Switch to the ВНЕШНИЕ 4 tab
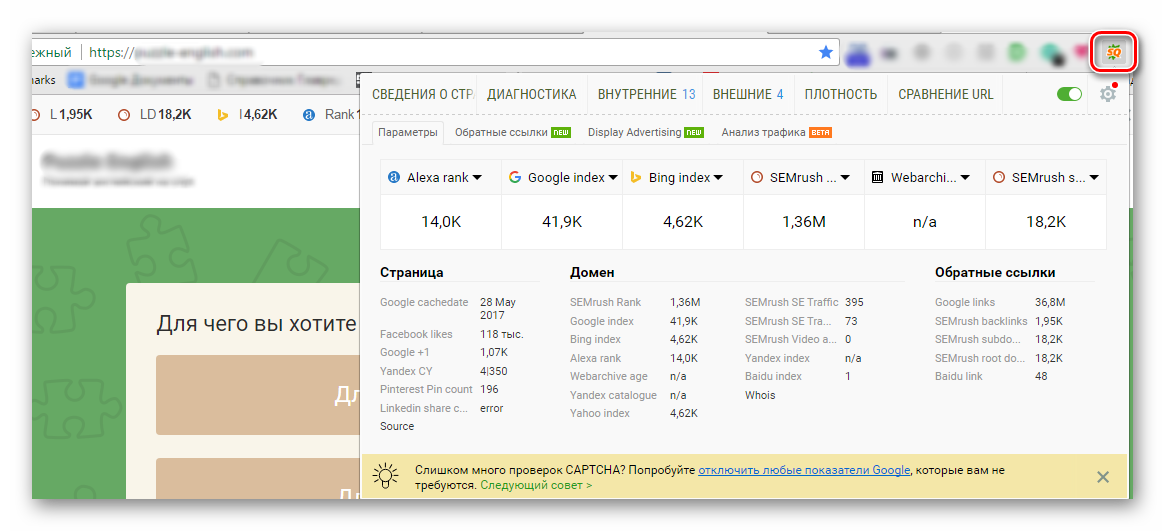The height and width of the screenshot is (531, 1165). point(748,94)
